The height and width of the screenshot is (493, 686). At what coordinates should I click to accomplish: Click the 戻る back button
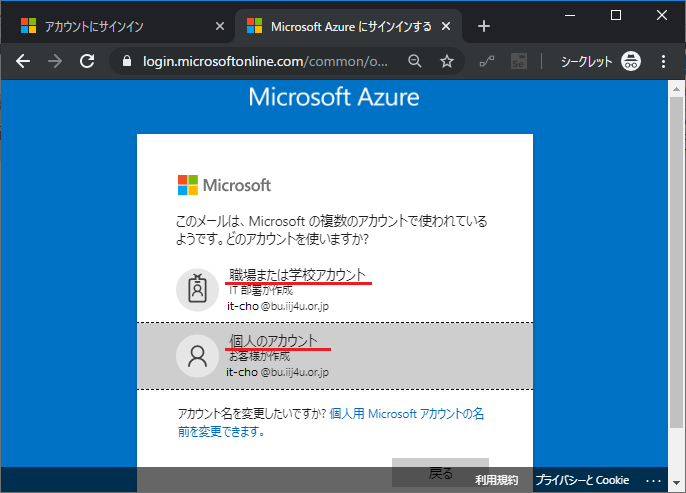(x=440, y=472)
